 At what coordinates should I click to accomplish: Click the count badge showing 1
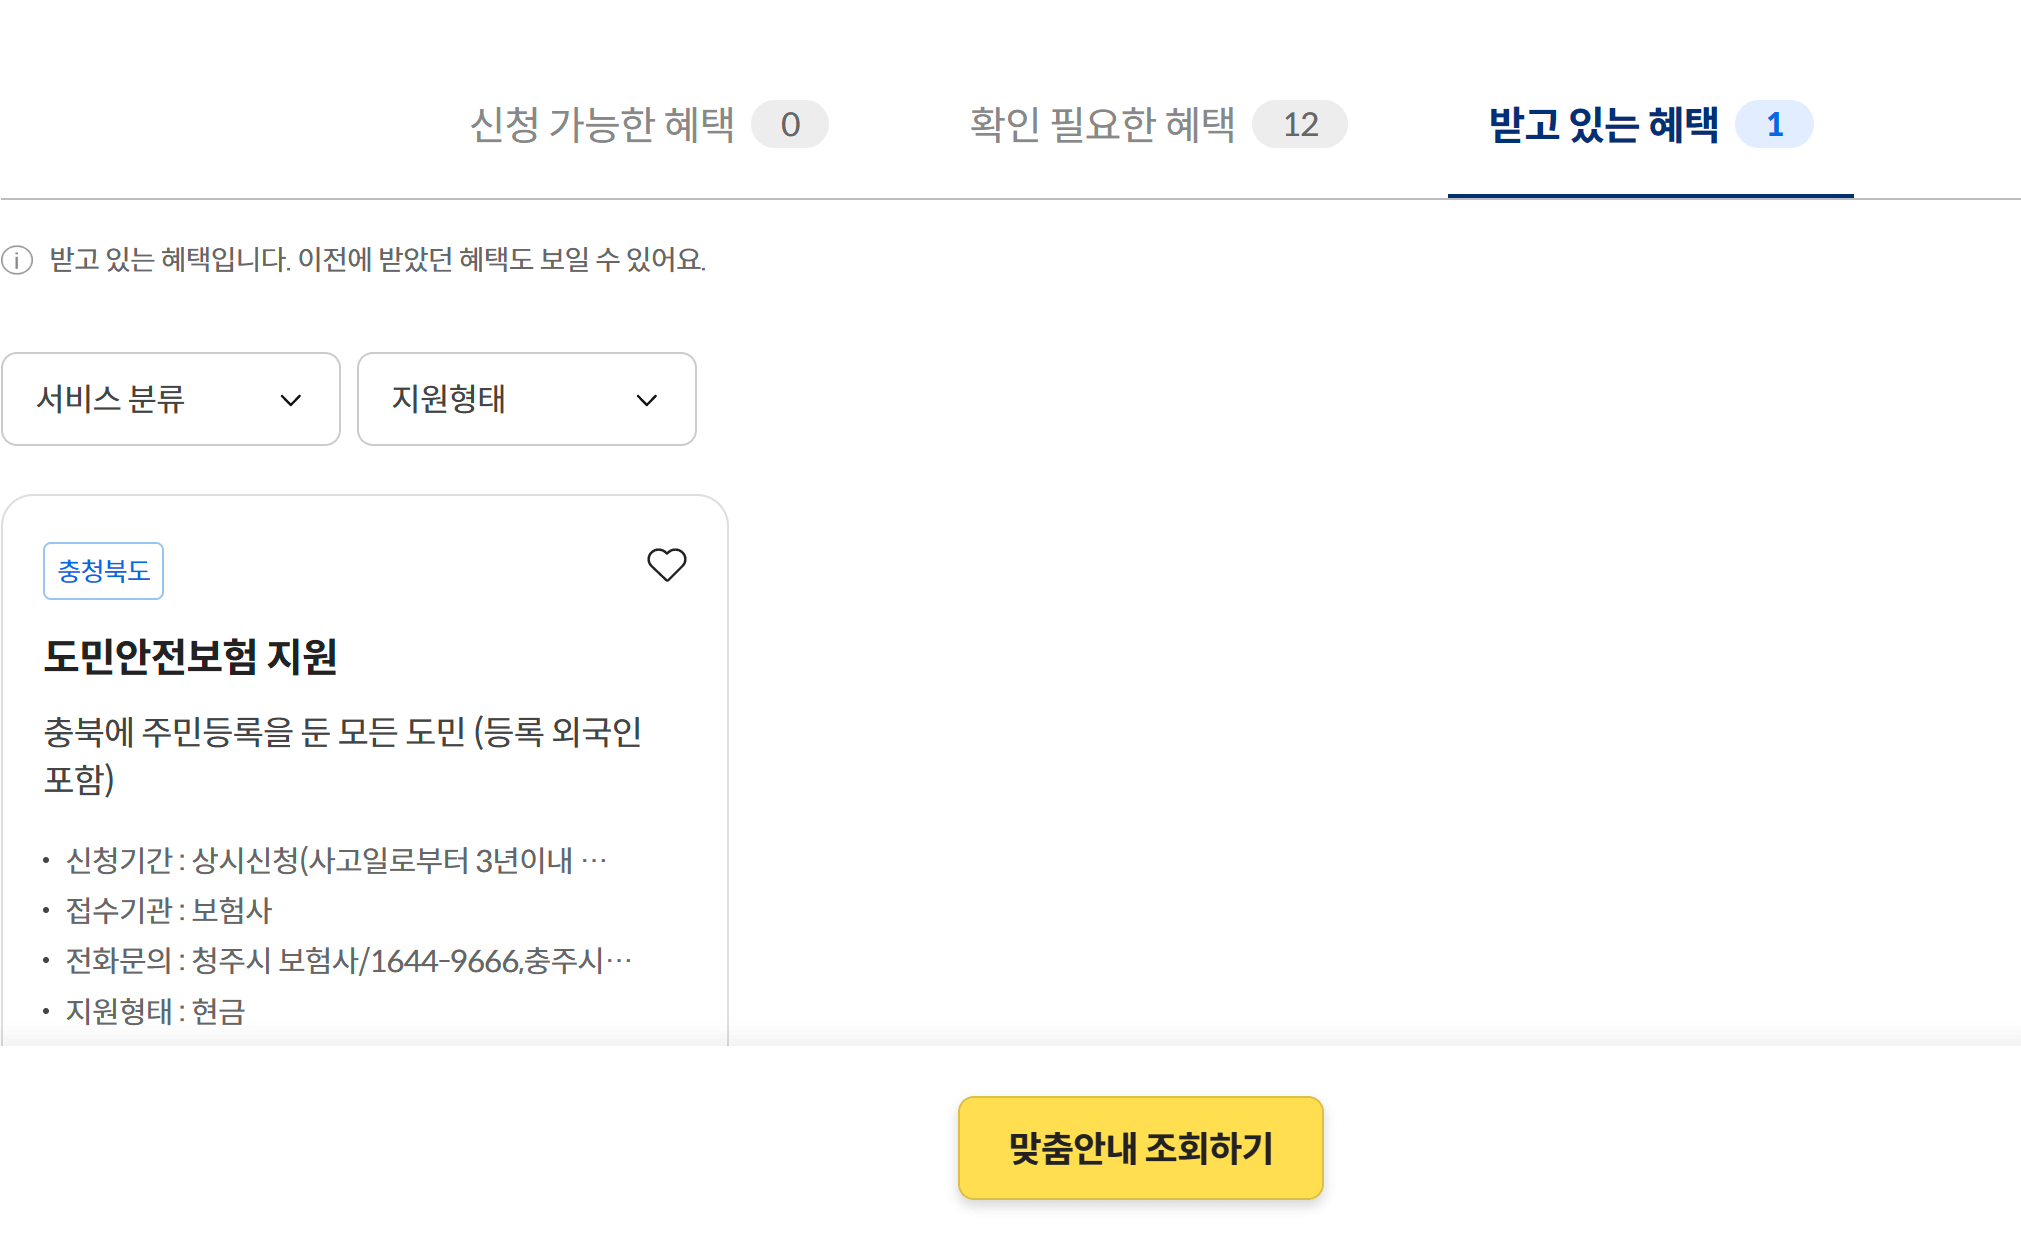coord(1775,124)
